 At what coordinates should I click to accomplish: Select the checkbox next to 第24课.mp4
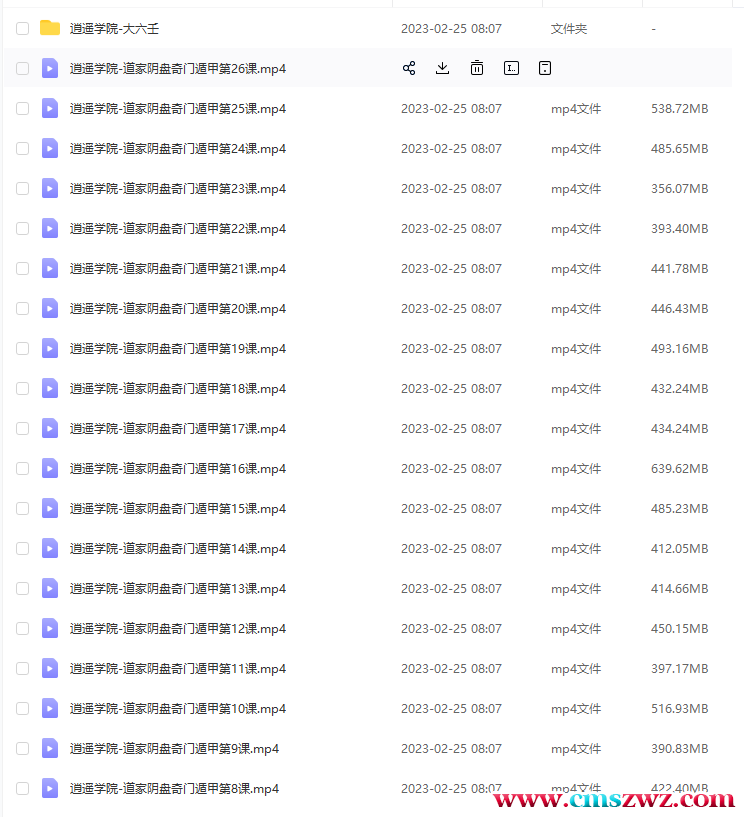coord(23,149)
